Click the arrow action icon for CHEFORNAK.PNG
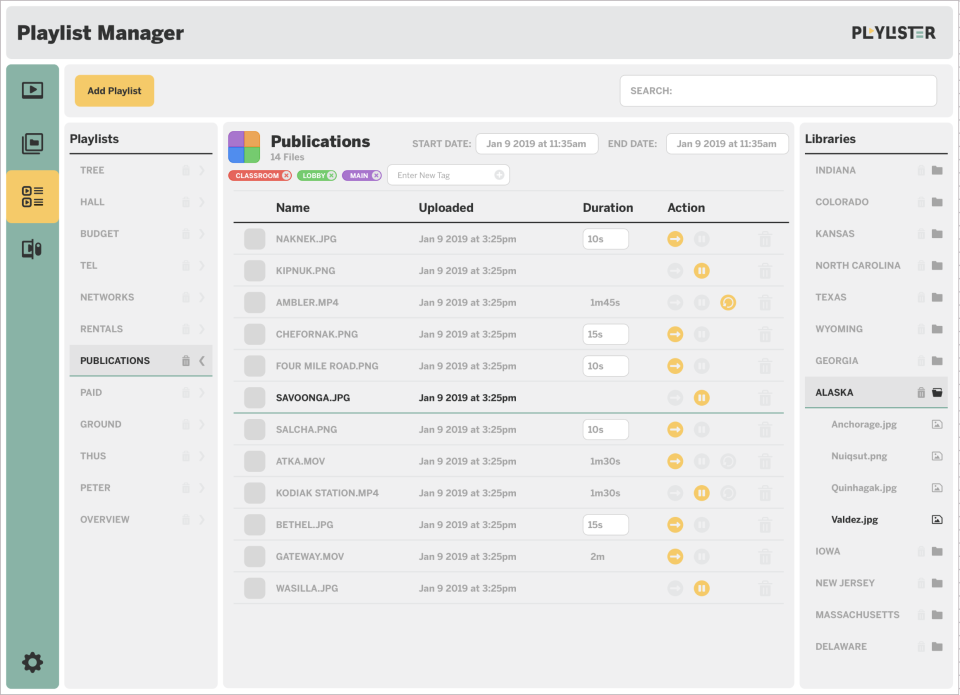The width and height of the screenshot is (960, 695). 675,334
